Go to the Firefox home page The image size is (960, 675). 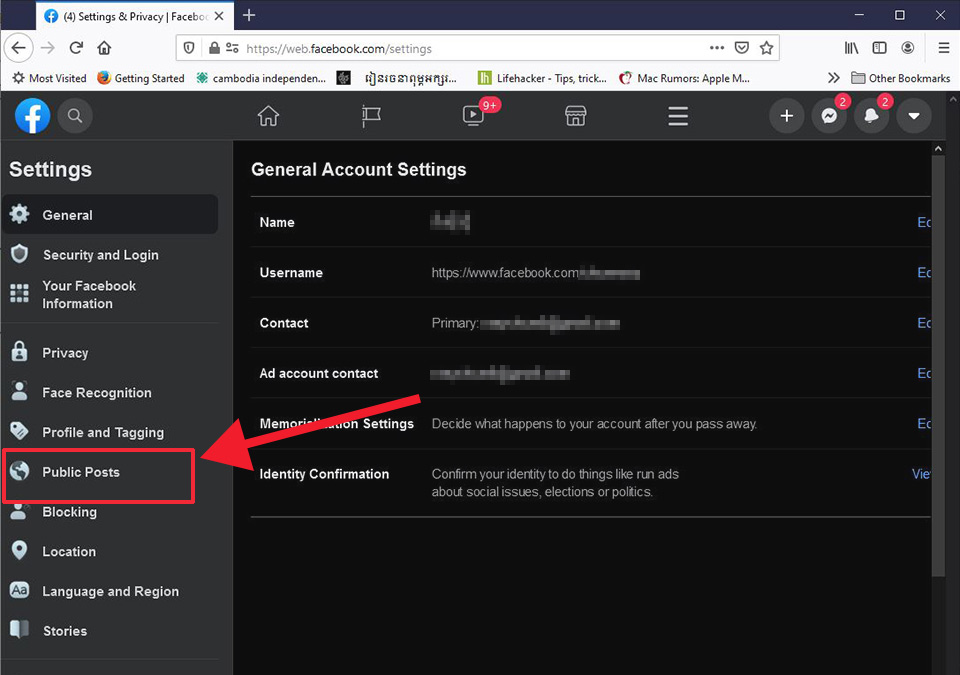click(x=105, y=48)
